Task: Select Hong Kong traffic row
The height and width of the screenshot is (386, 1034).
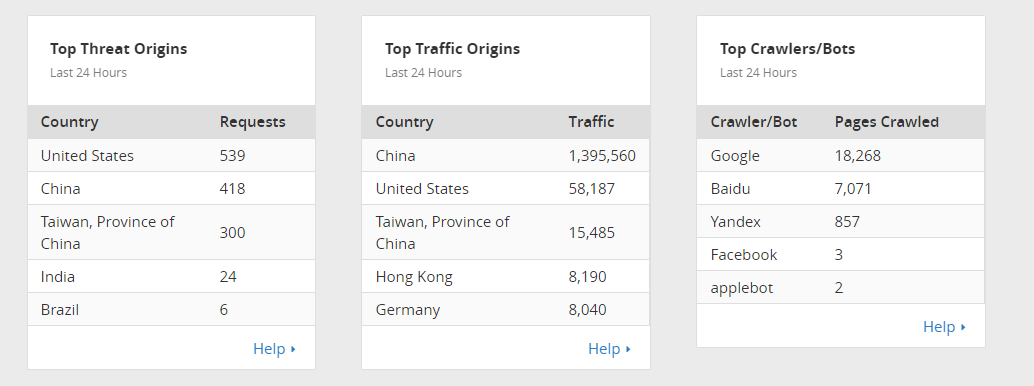Action: (x=506, y=276)
